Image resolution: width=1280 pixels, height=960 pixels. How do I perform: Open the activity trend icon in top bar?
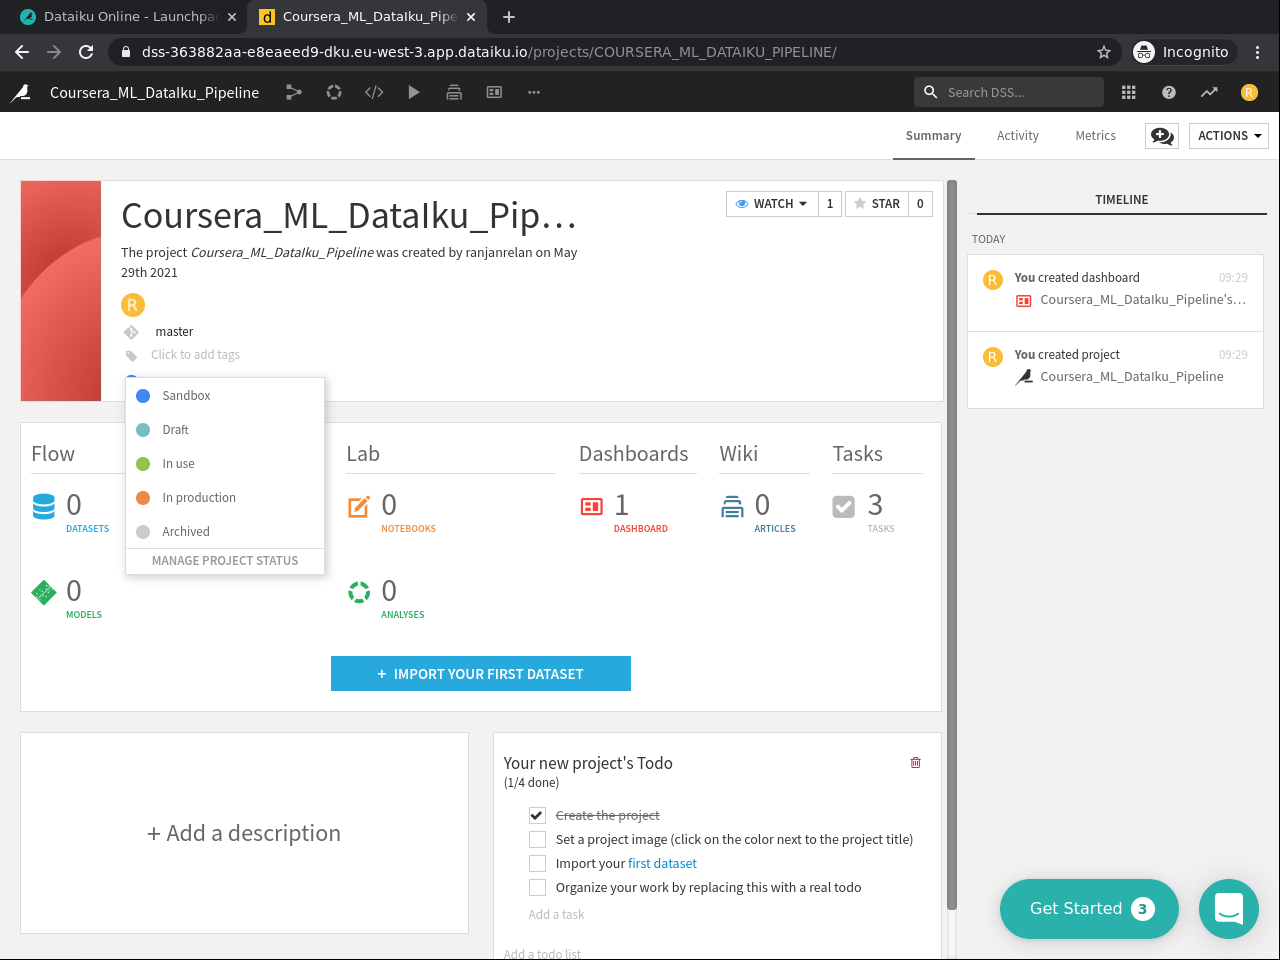[x=1209, y=92]
